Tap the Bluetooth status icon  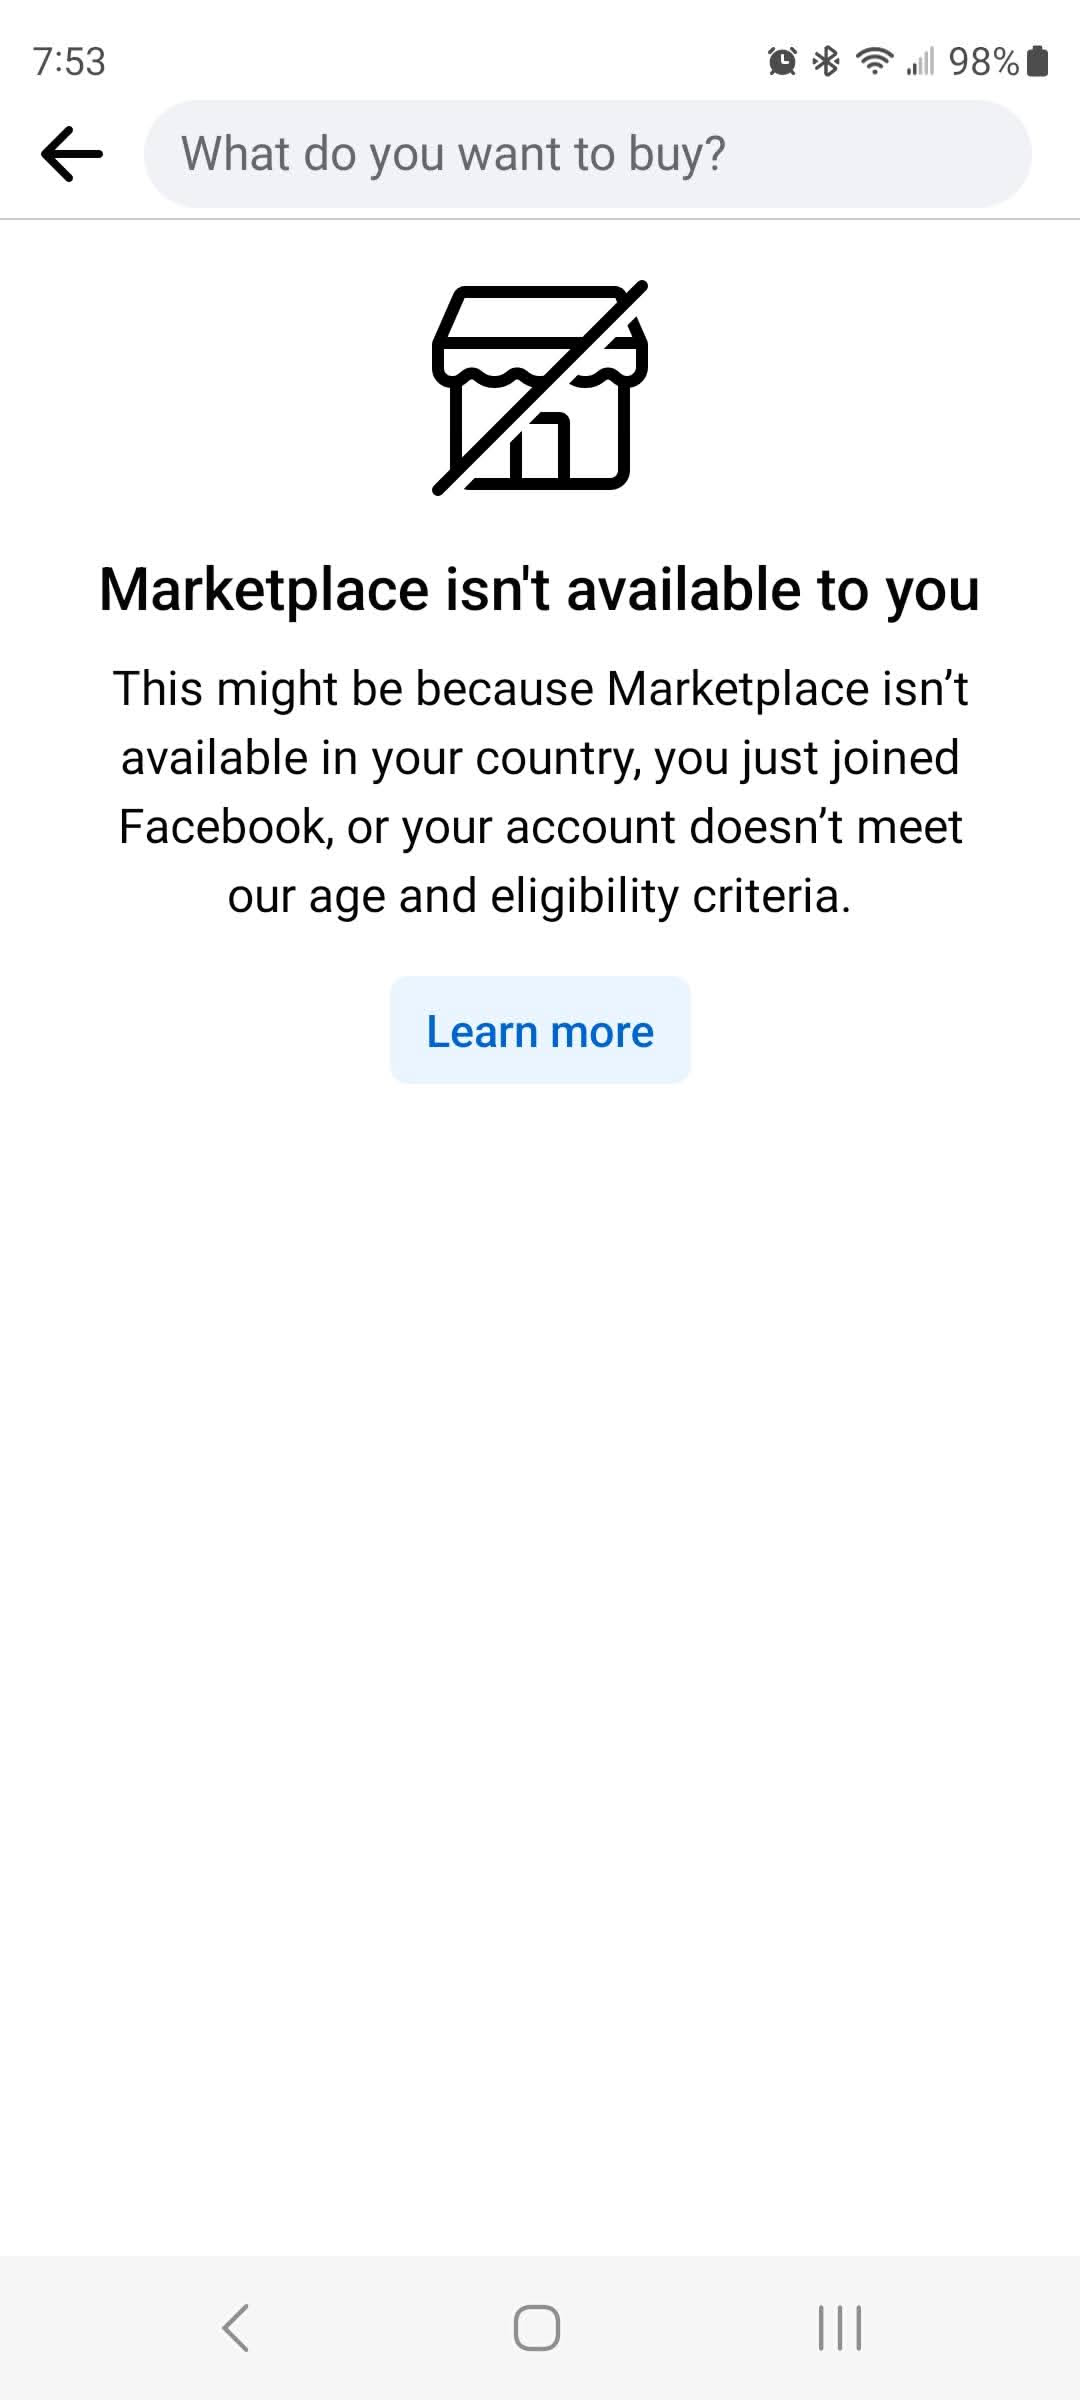(826, 62)
